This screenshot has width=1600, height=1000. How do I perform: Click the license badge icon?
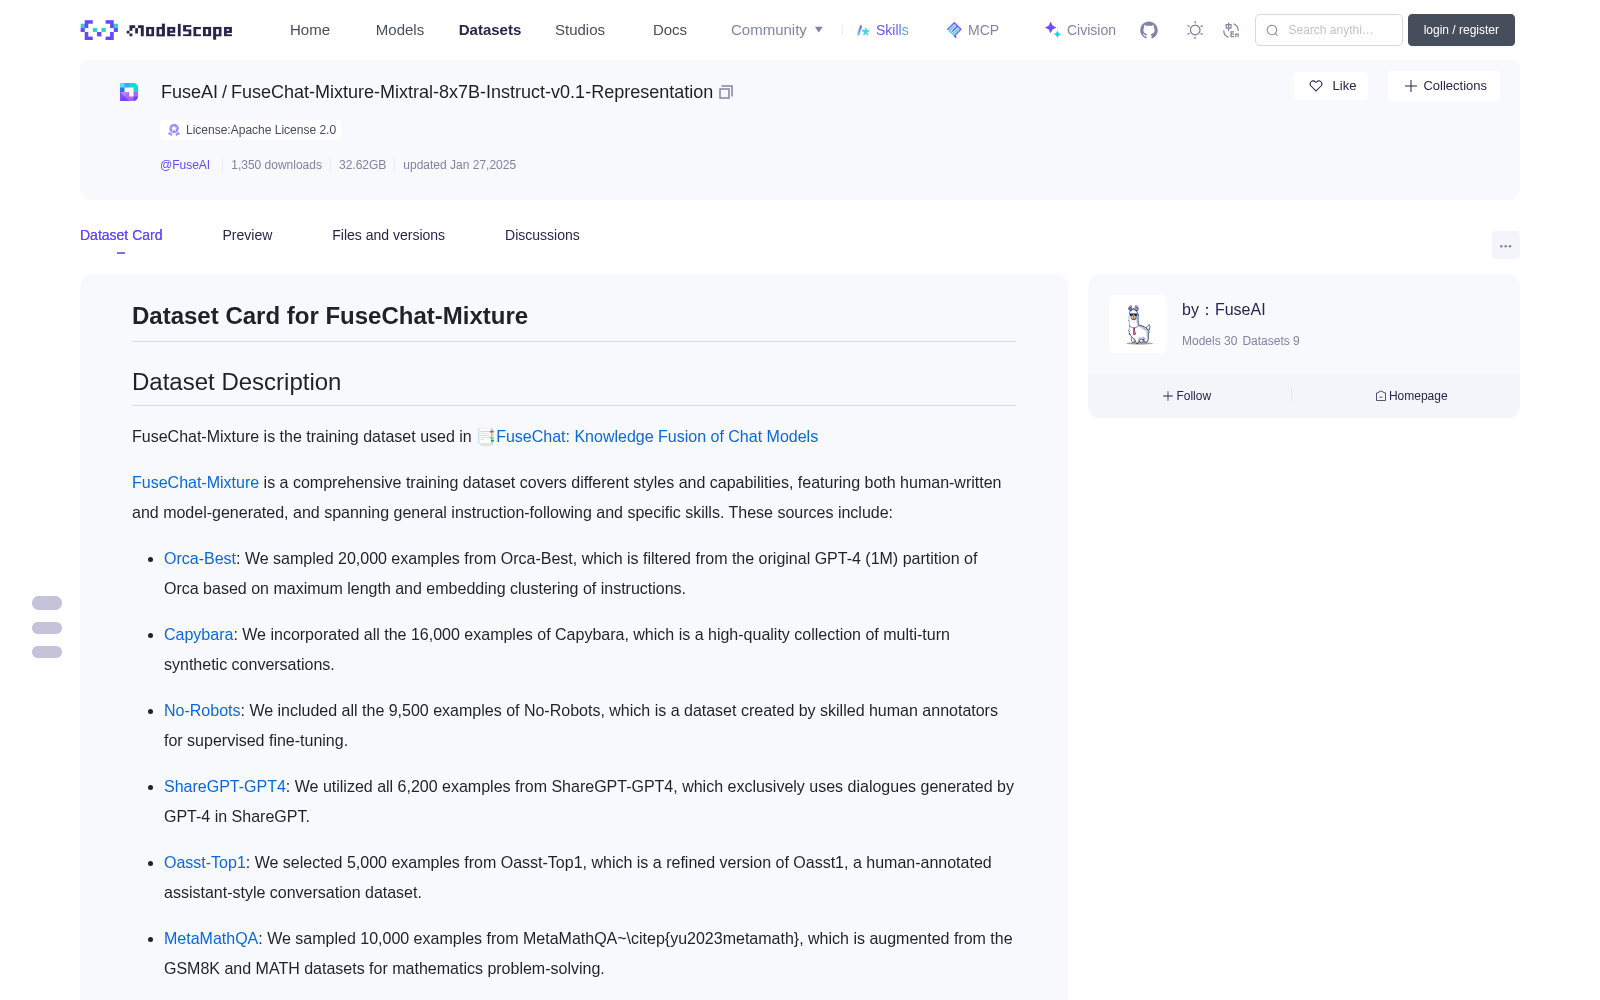click(174, 130)
